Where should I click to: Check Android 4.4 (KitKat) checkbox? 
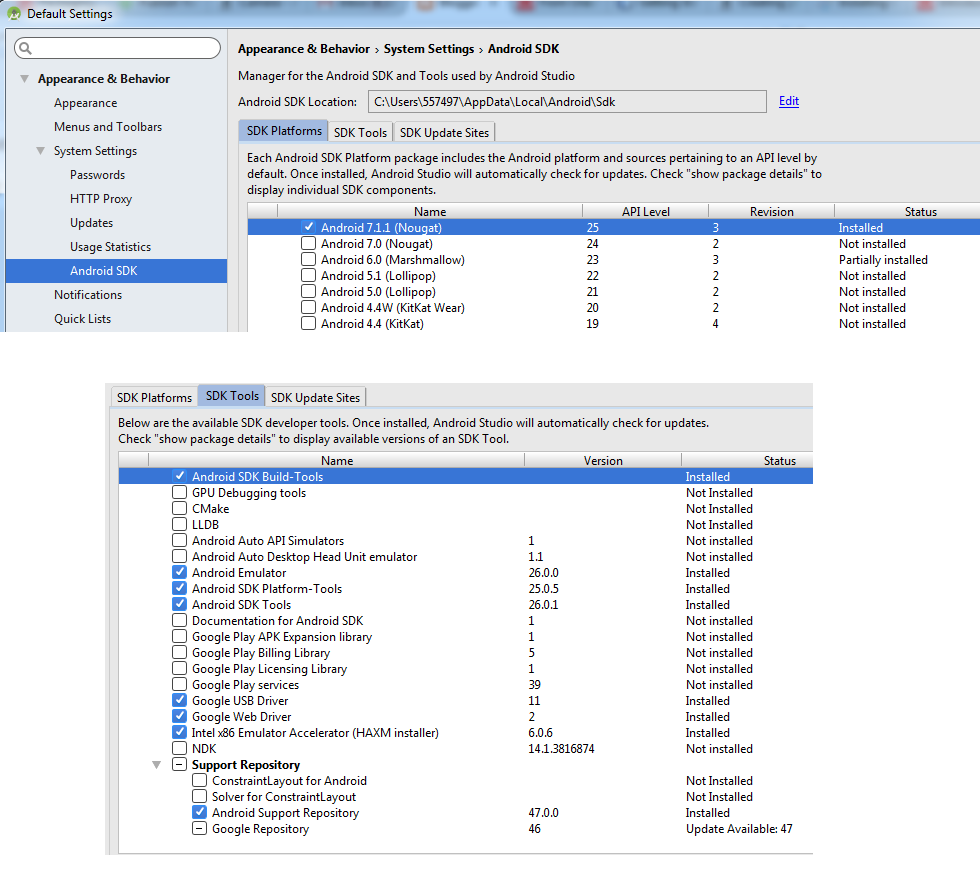[309, 323]
